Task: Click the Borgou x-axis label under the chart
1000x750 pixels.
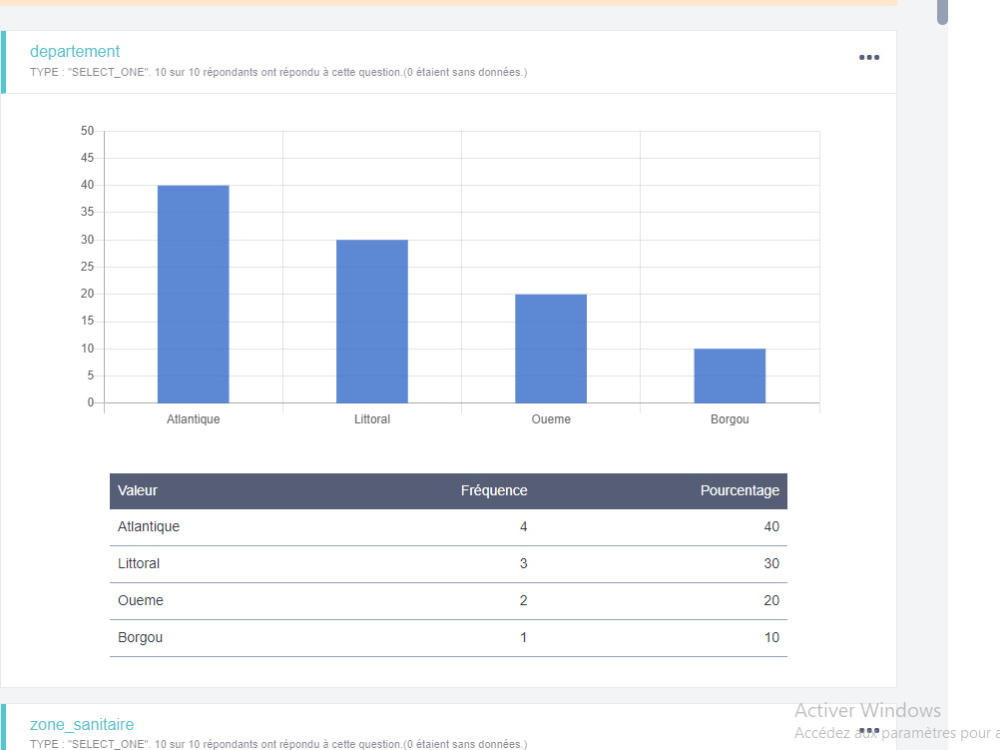Action: (730, 419)
